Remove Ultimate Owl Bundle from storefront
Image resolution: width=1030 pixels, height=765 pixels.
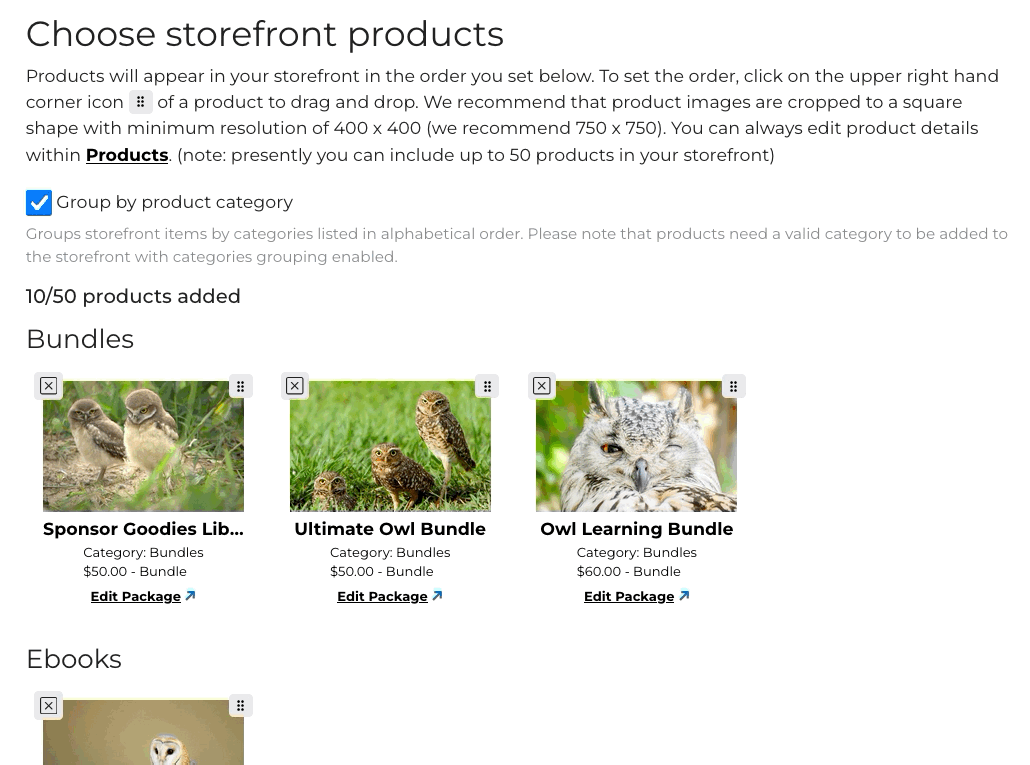[295, 386]
